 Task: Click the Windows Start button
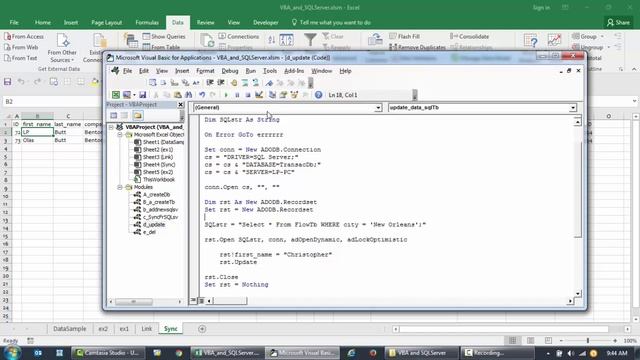(x=11, y=353)
